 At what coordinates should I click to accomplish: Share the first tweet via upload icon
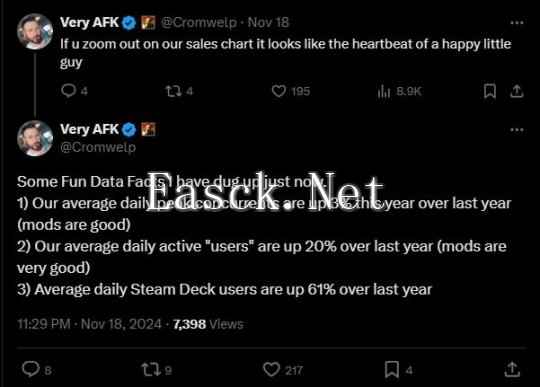point(517,91)
